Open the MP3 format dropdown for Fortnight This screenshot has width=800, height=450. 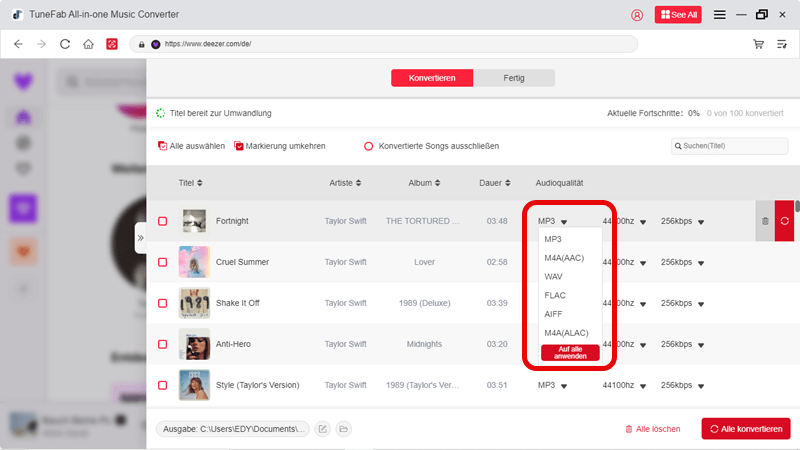click(x=552, y=221)
